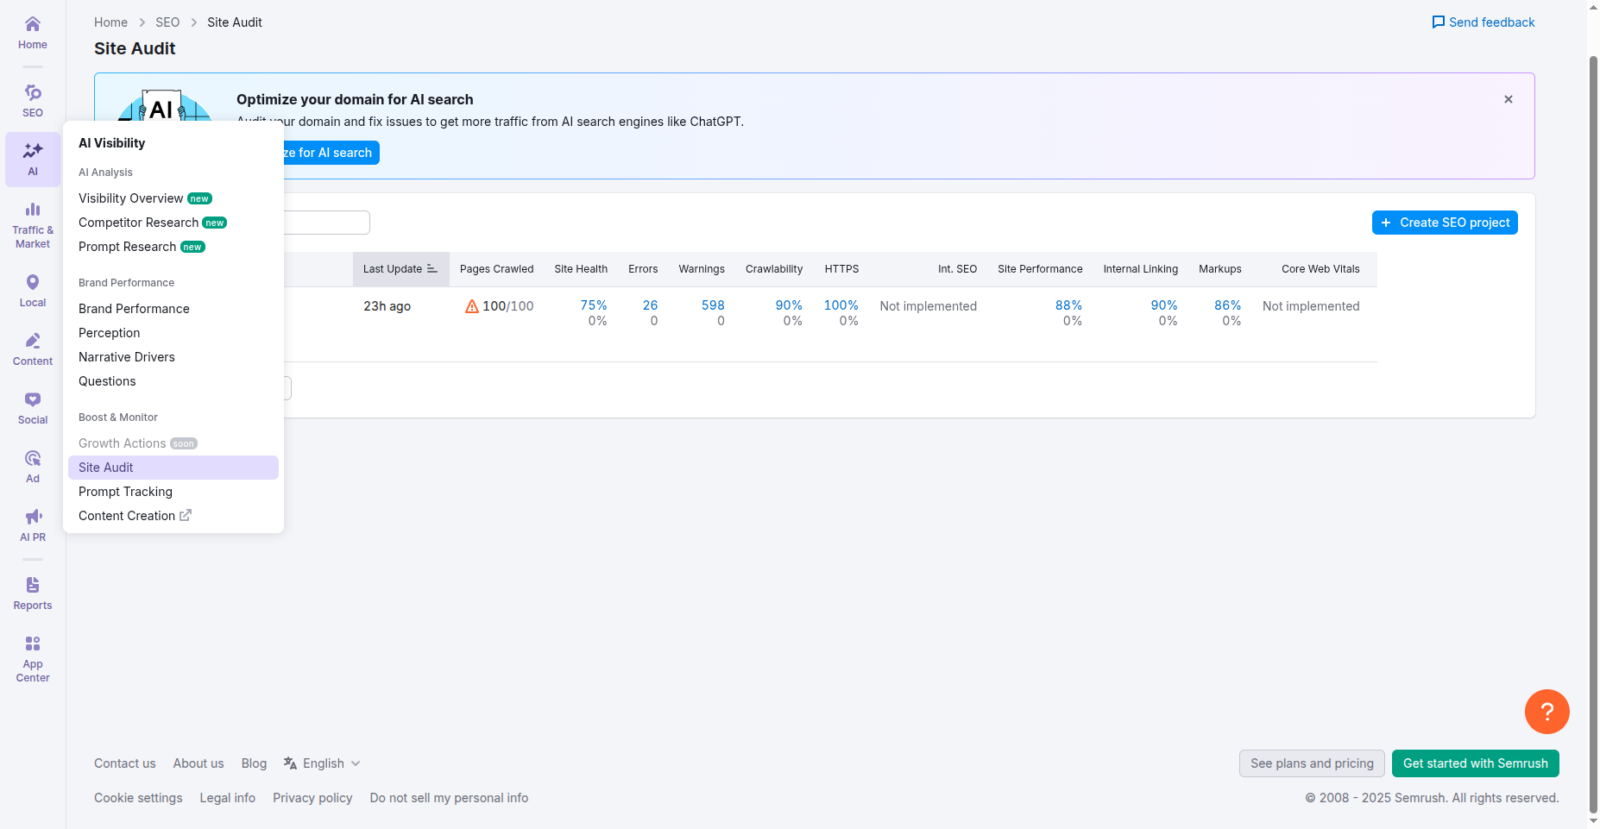Expand the English language dropdown
Image resolution: width=1600 pixels, height=829 pixels.
click(x=322, y=763)
